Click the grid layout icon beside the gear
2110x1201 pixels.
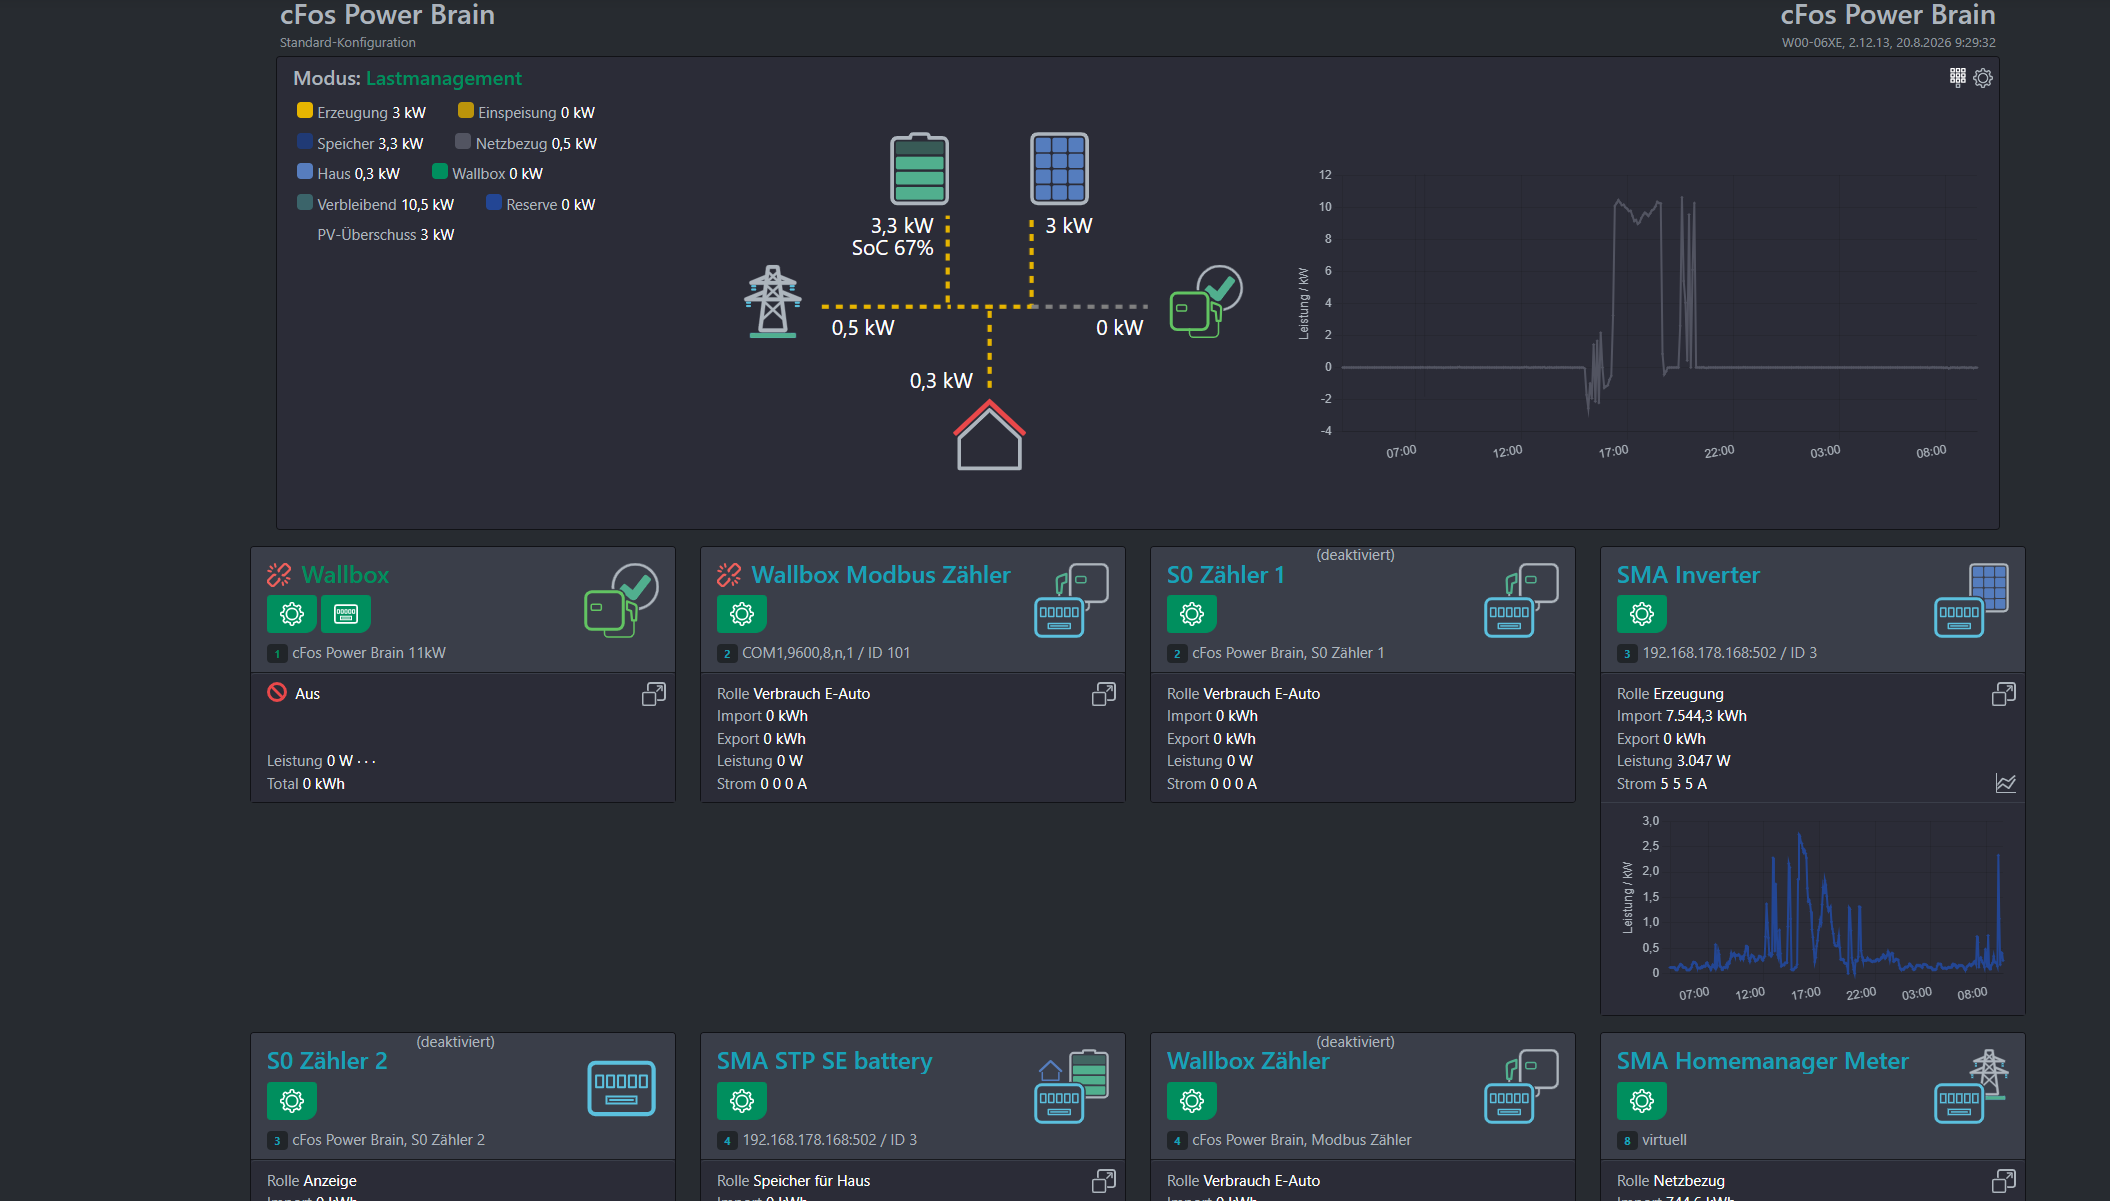coord(1958,77)
